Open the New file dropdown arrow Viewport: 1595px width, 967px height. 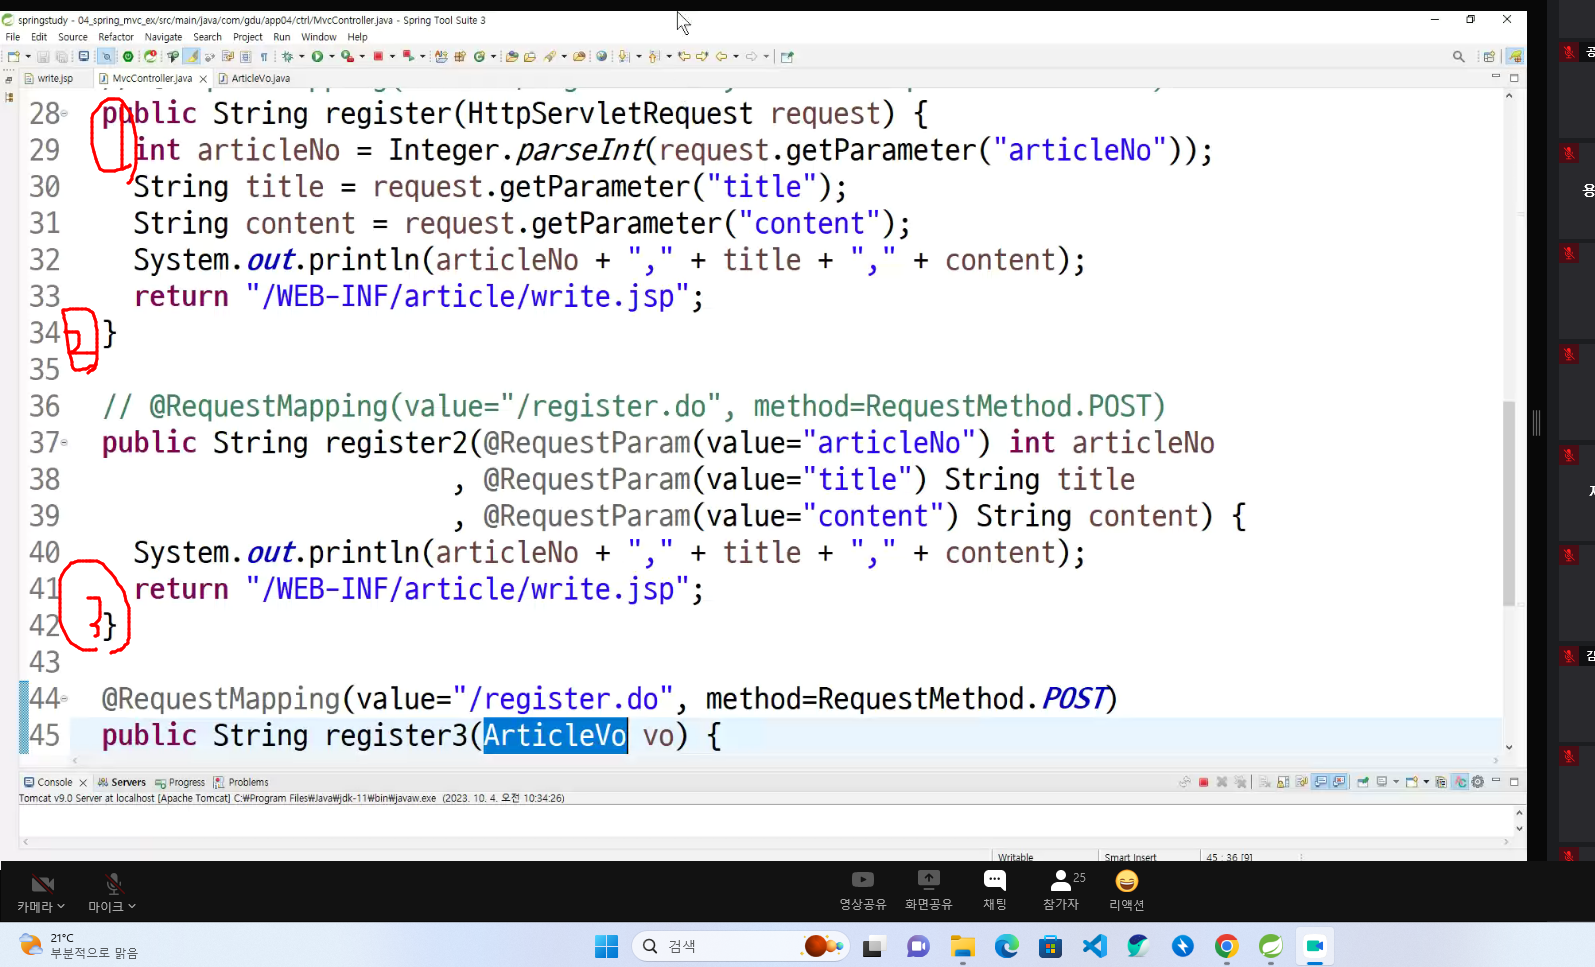(x=28, y=57)
